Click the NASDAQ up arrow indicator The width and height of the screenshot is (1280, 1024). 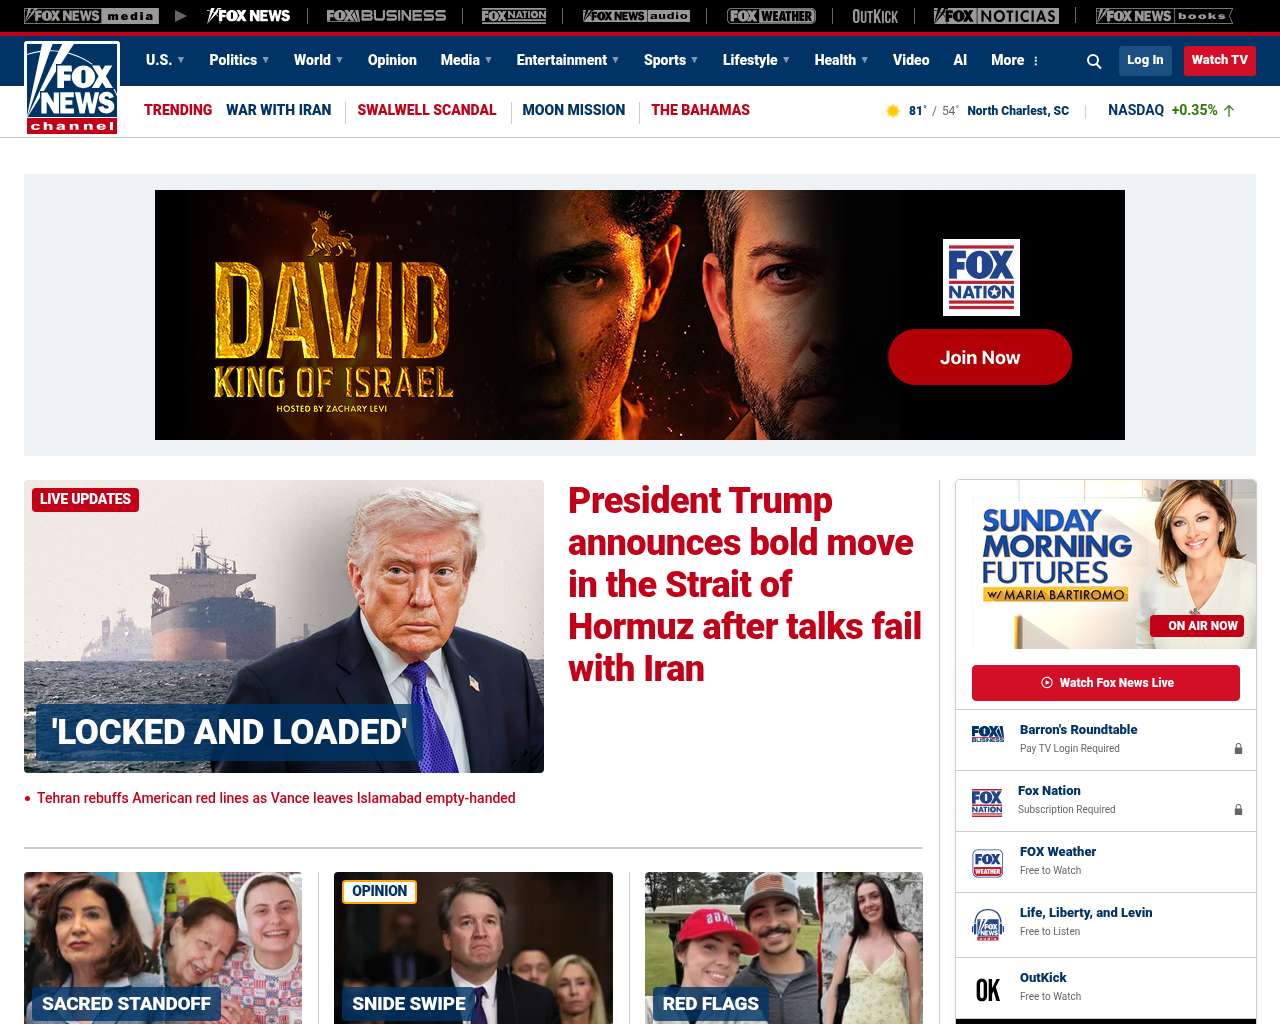click(x=1229, y=111)
